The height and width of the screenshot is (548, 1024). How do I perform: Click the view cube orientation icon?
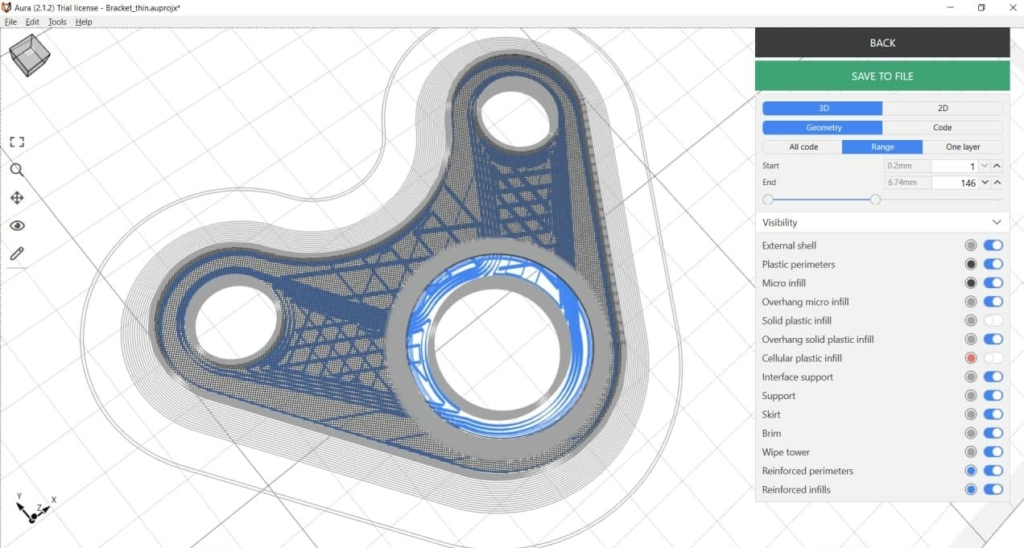coord(29,55)
